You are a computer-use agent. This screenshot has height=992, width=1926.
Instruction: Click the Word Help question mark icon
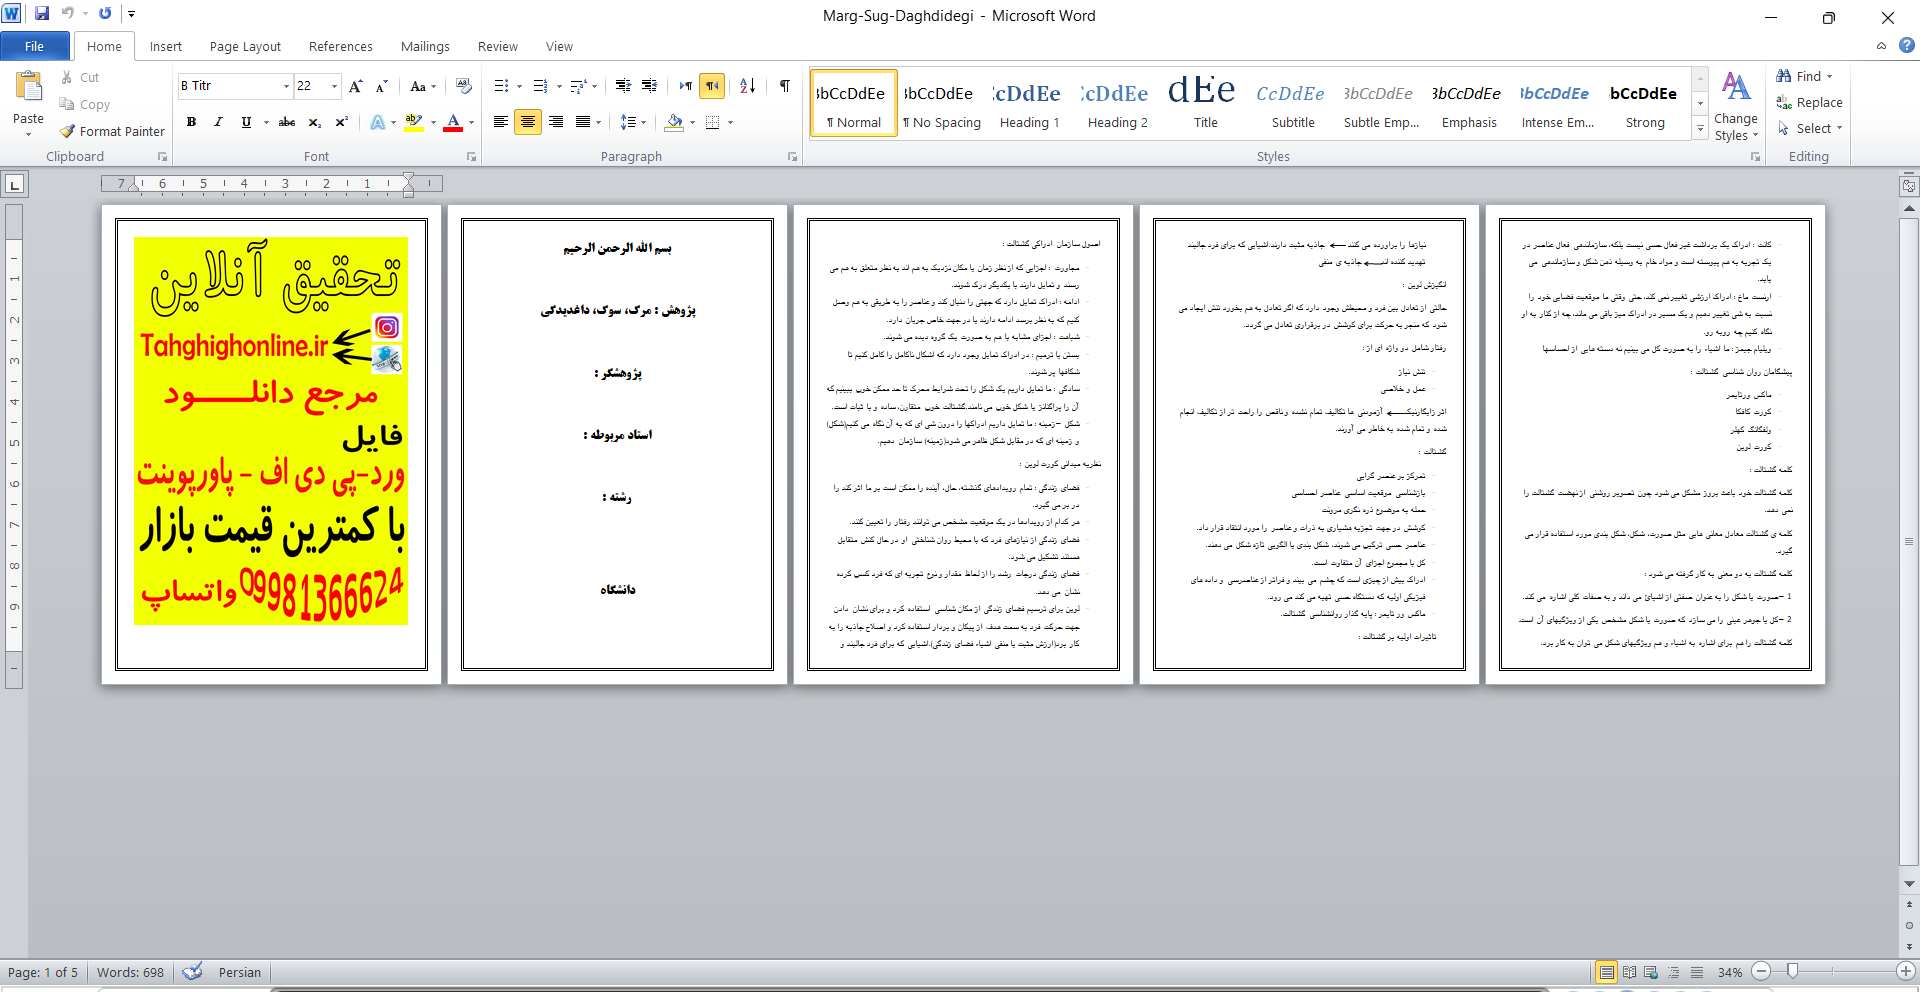(x=1907, y=45)
